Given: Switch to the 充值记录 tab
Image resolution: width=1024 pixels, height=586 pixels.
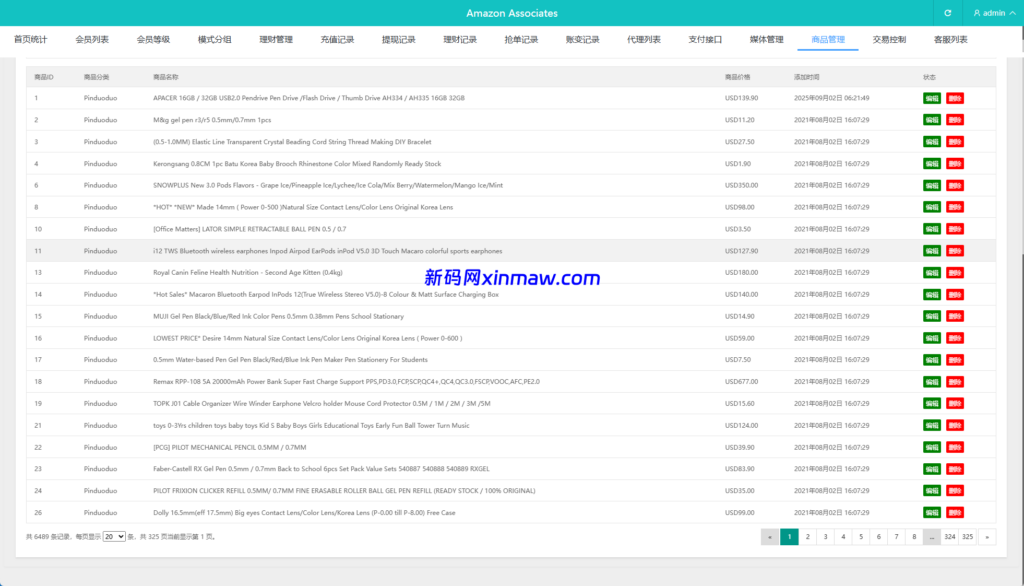Looking at the screenshot, I should [x=337, y=38].
